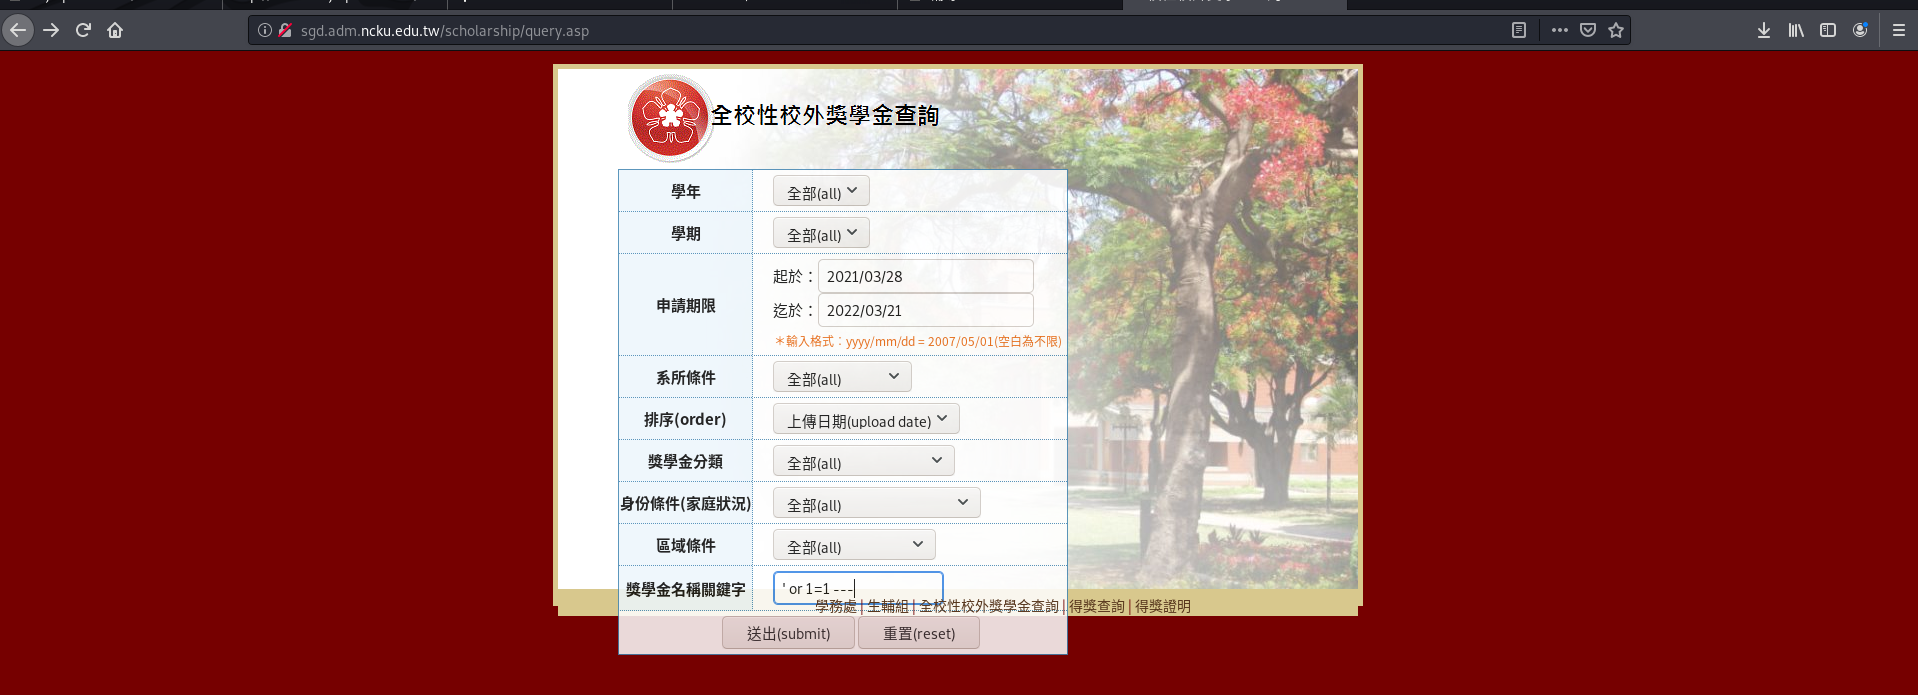The height and width of the screenshot is (695, 1918).
Task: Reload the current page
Action: click(x=83, y=30)
